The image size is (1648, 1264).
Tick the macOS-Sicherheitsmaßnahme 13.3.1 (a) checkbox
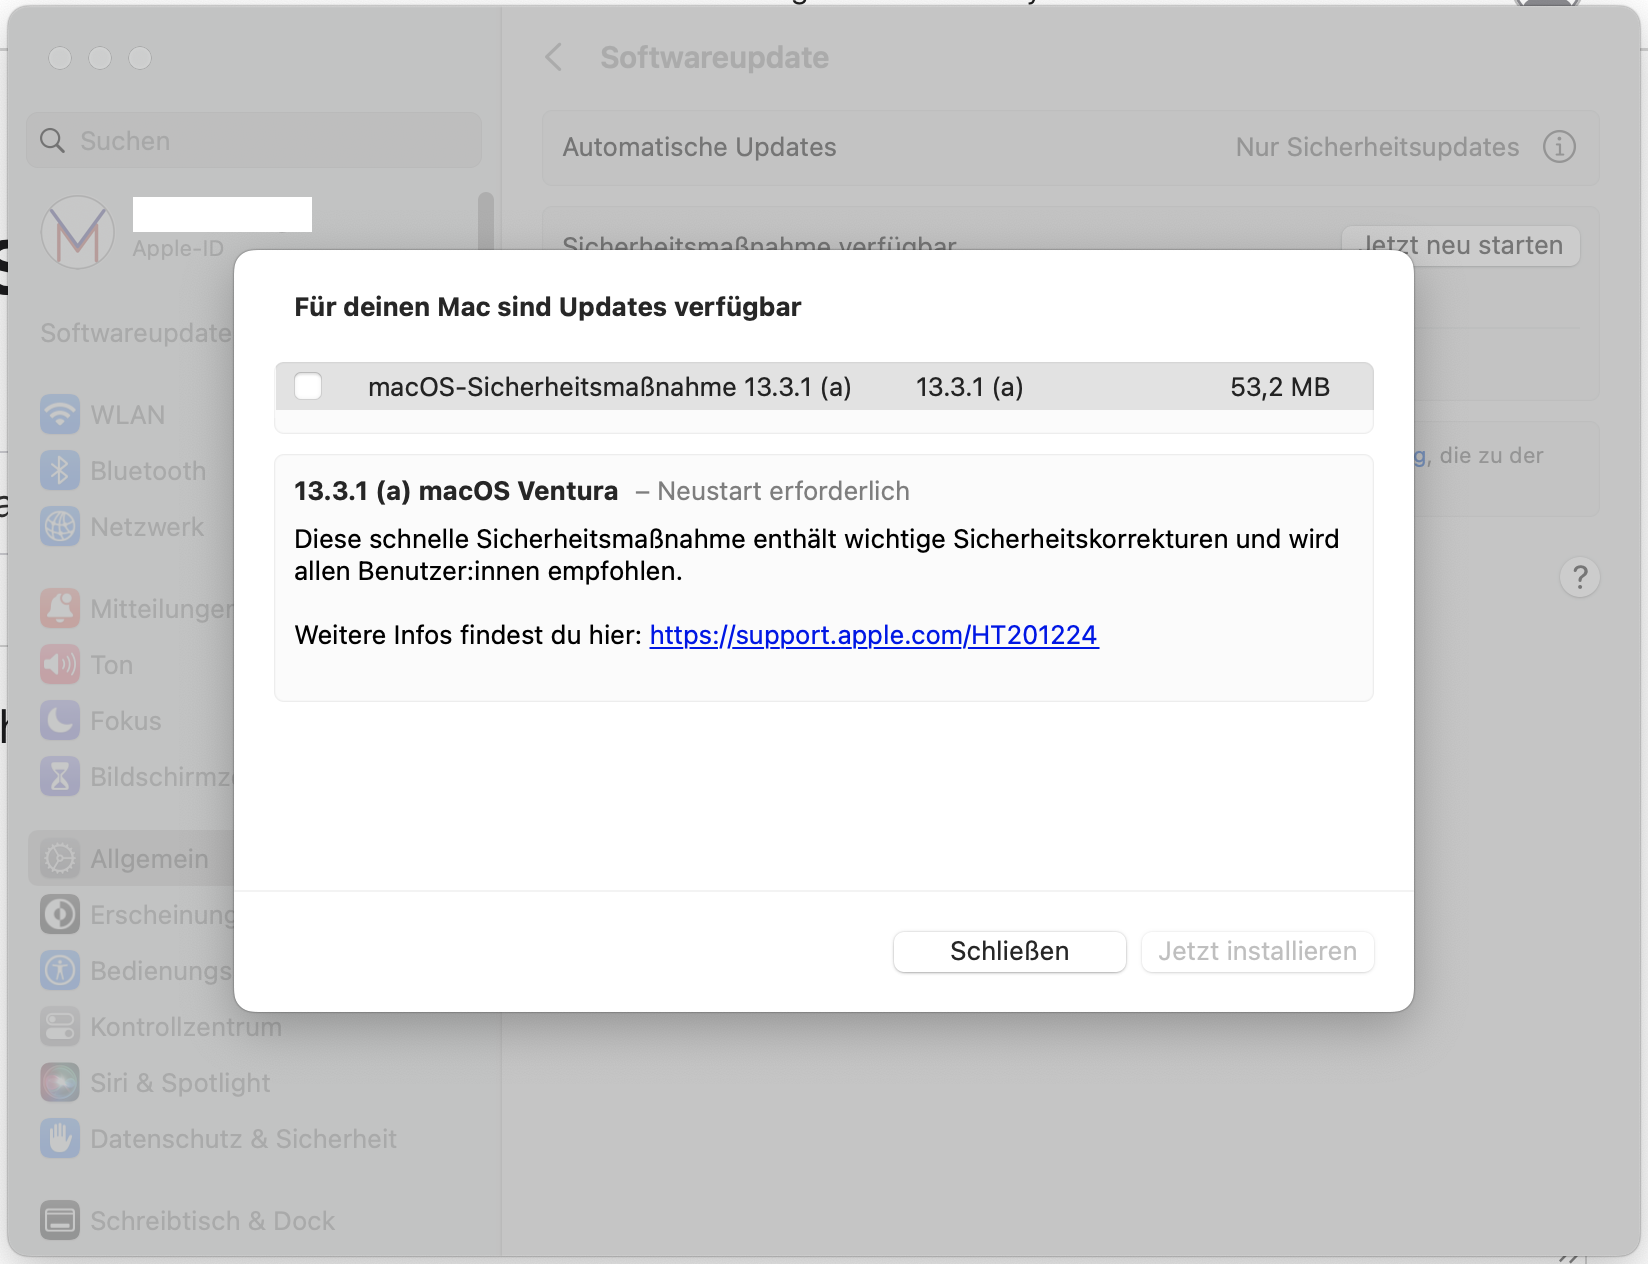click(308, 386)
